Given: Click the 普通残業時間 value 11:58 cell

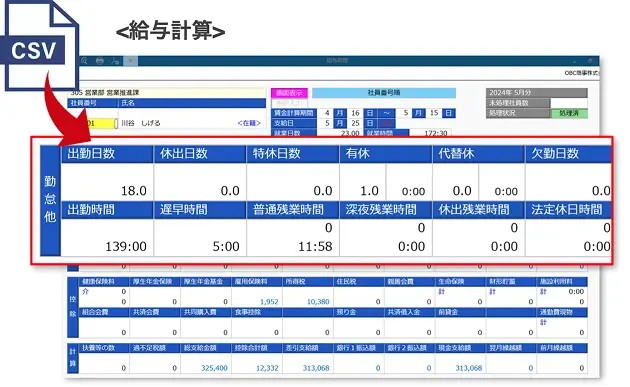Looking at the screenshot, I should [293, 237].
